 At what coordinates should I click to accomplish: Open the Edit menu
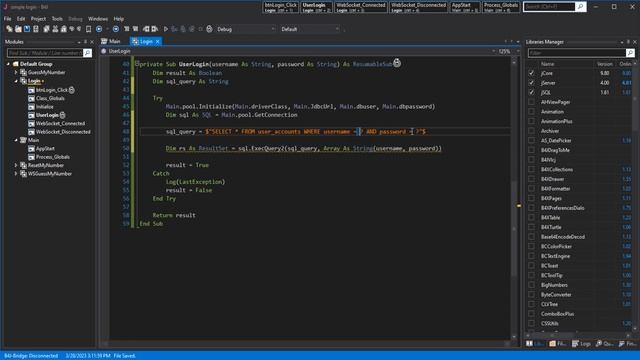point(21,19)
